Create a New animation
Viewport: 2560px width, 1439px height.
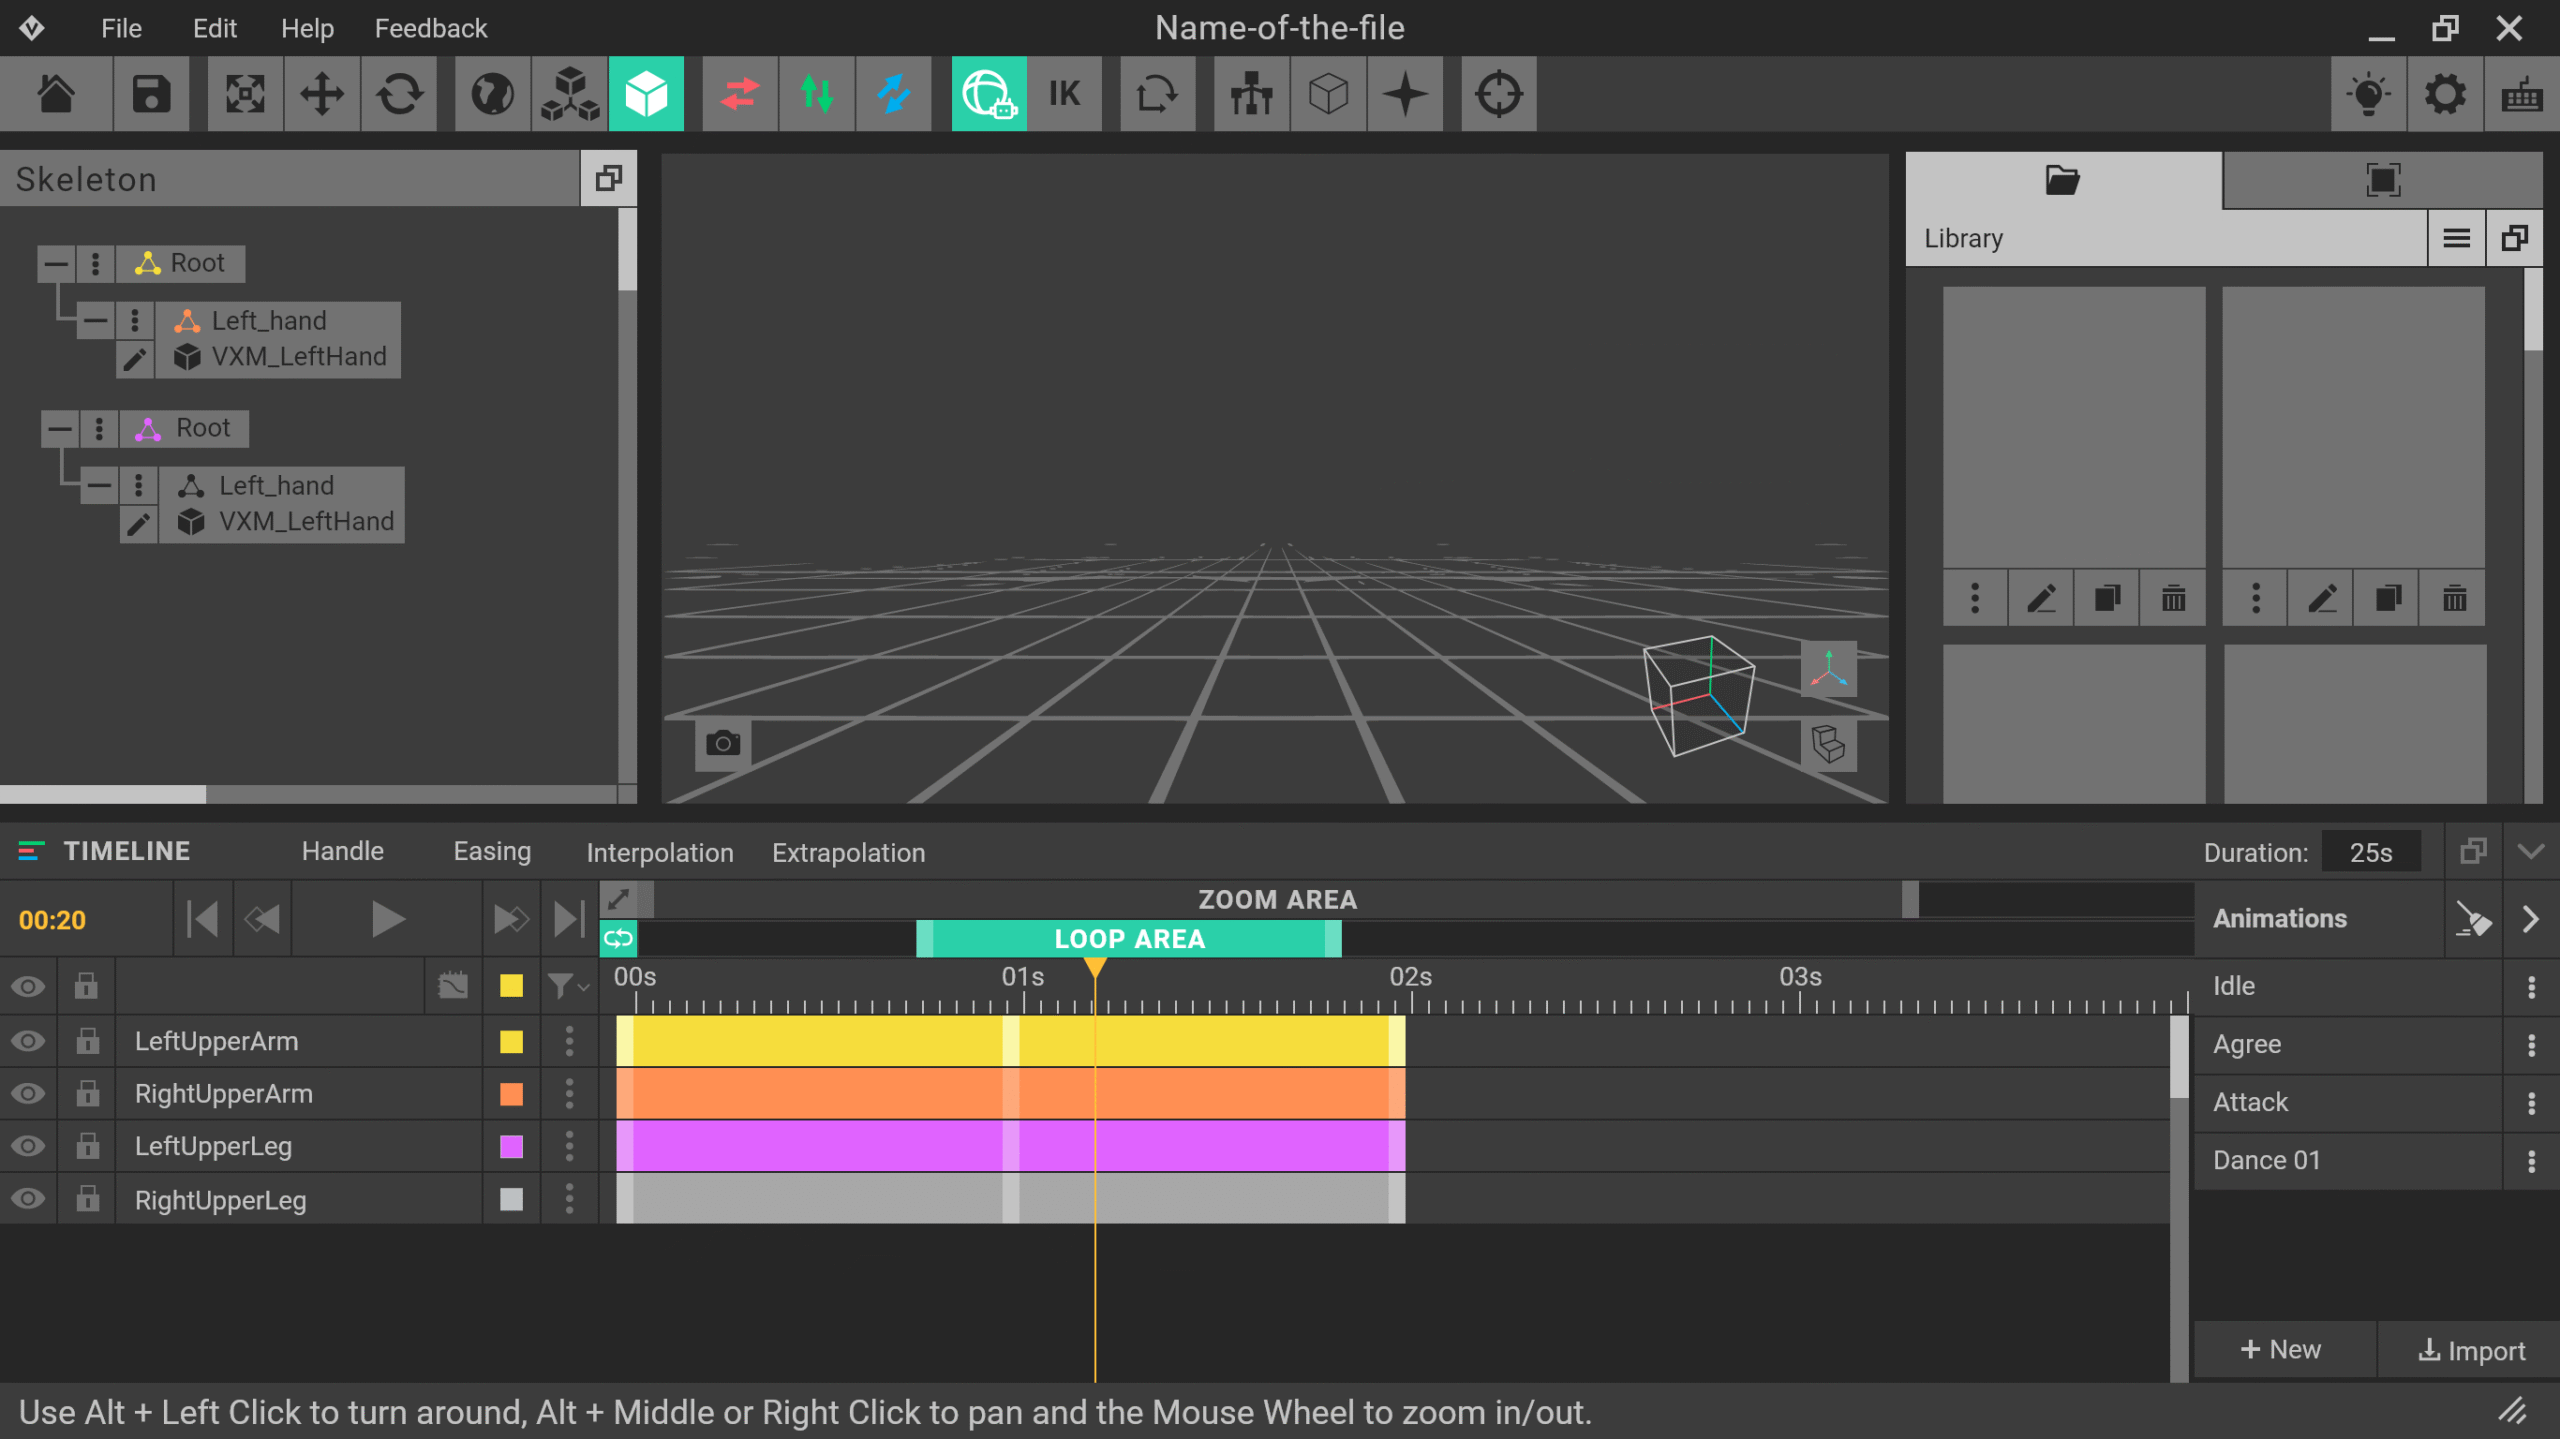pyautogui.click(x=2283, y=1349)
